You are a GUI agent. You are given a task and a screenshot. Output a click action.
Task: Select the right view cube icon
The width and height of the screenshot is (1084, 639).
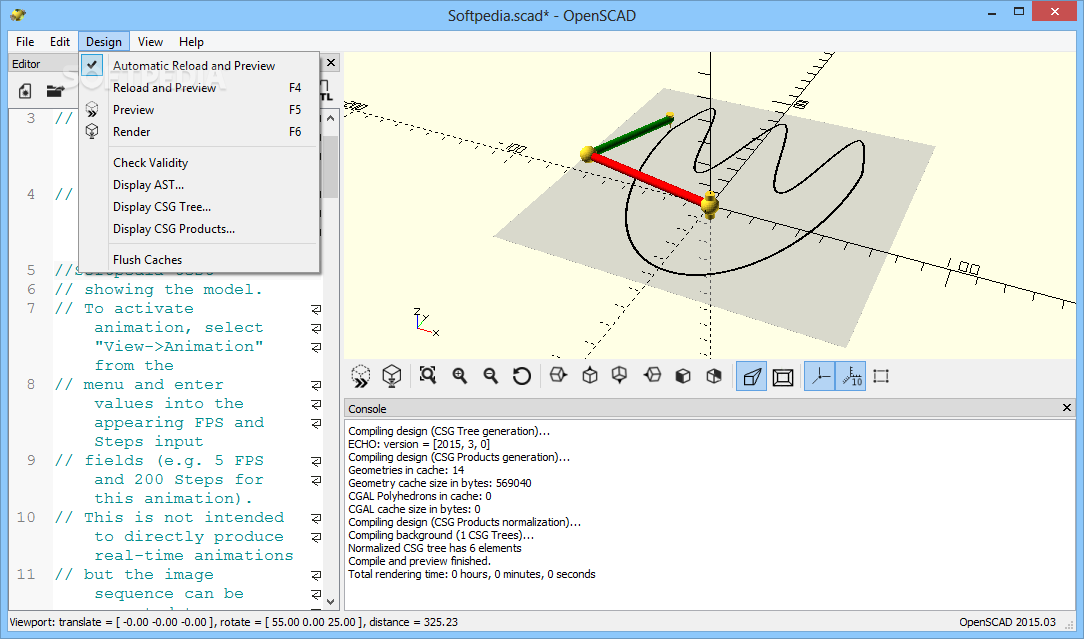[558, 376]
